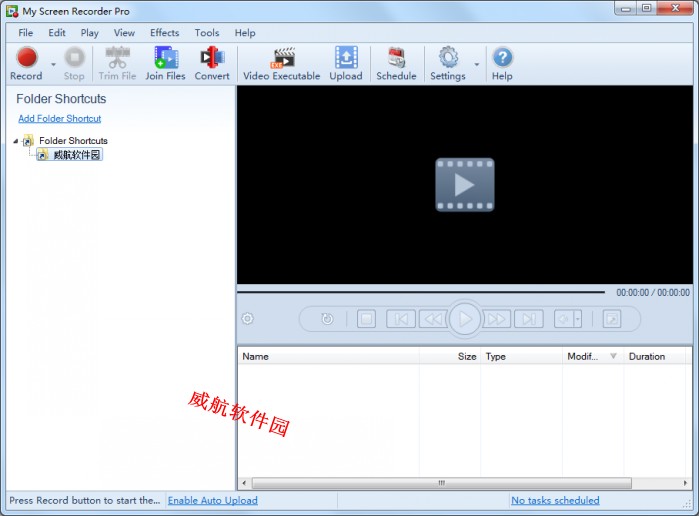Click the player stop square button
Screen dimensions: 699x516
[366, 318]
